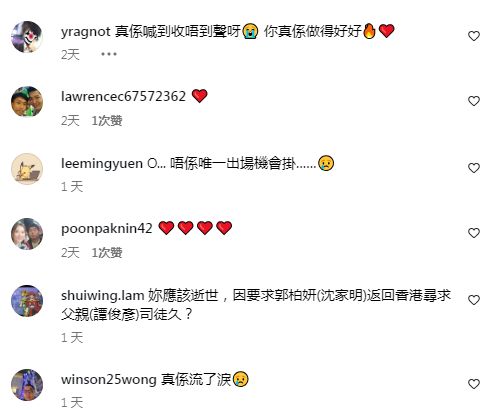Image resolution: width=481 pixels, height=410 pixels.
Task: Like lawrencec67572362's comment via heart icon
Action: click(473, 101)
